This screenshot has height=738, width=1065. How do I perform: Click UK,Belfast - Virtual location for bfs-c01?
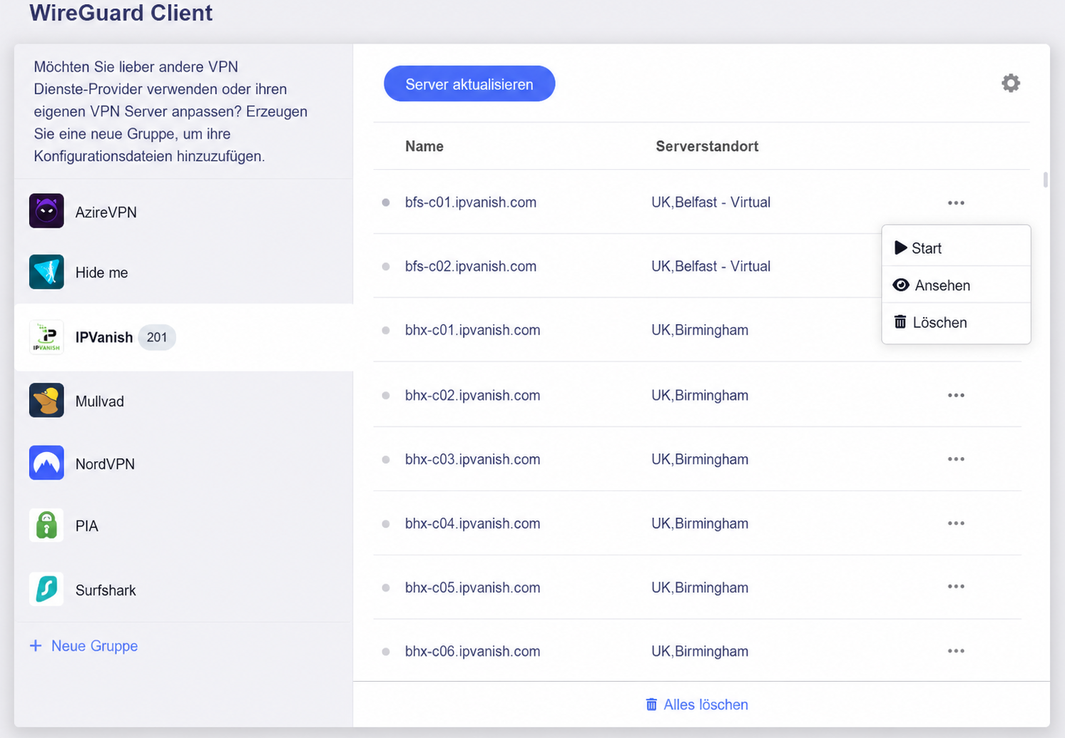coord(710,202)
